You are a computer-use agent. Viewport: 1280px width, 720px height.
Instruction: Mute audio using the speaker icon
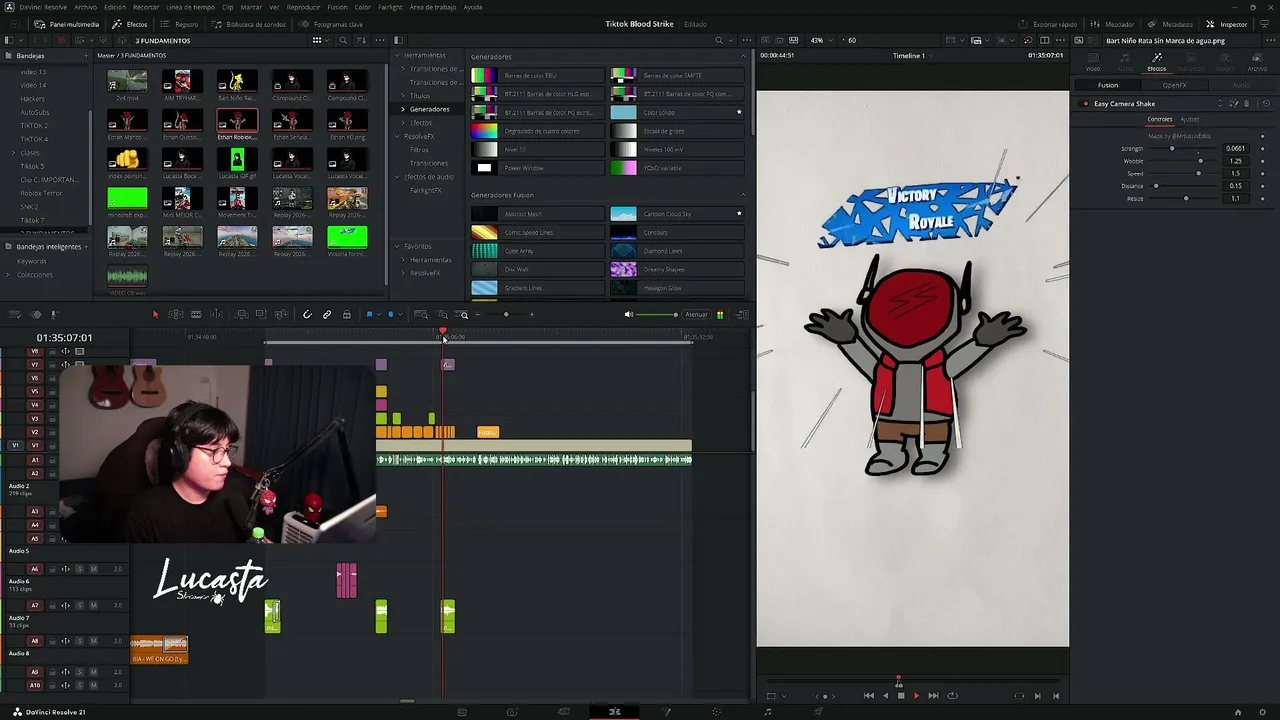pos(629,315)
